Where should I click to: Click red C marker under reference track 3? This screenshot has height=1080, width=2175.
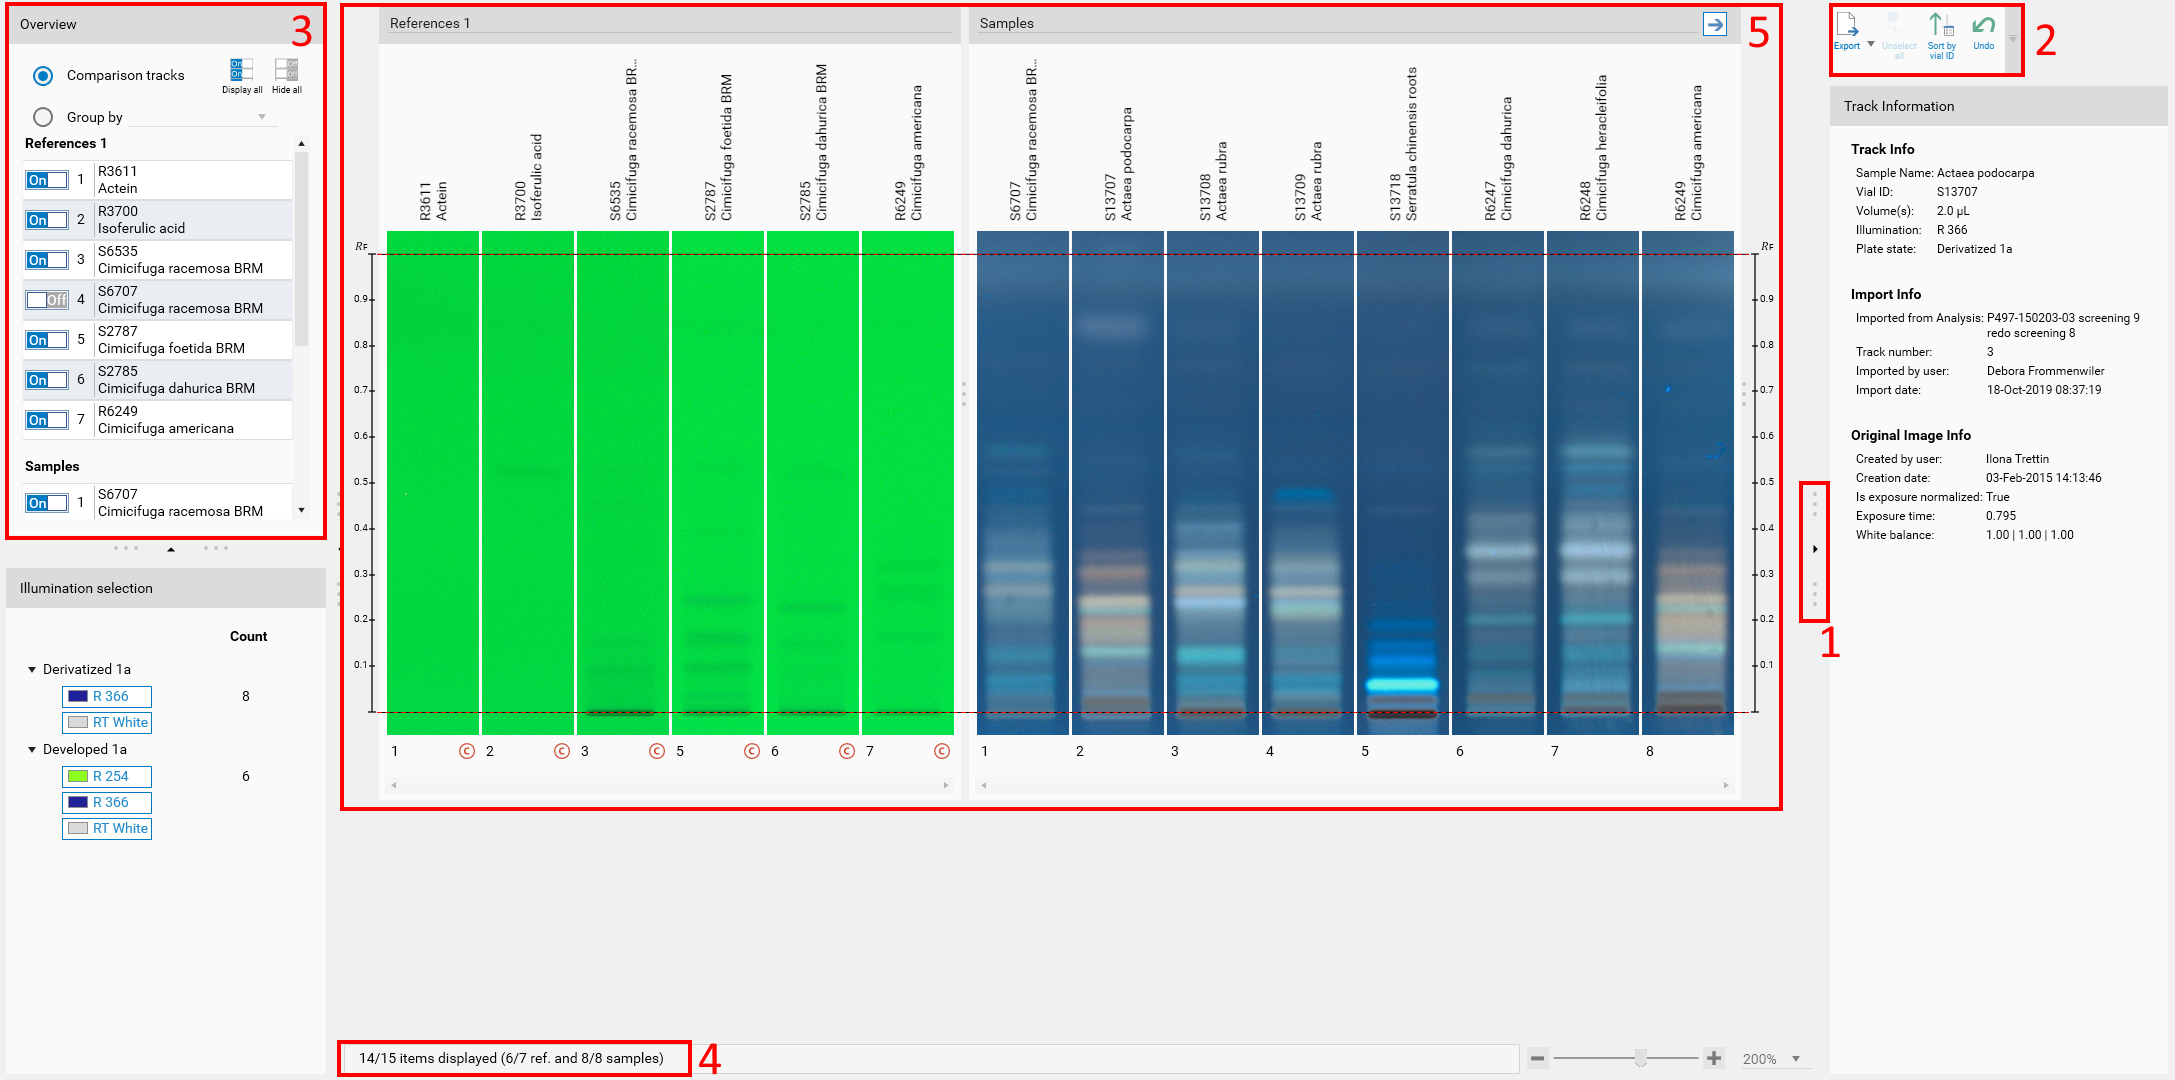(657, 751)
